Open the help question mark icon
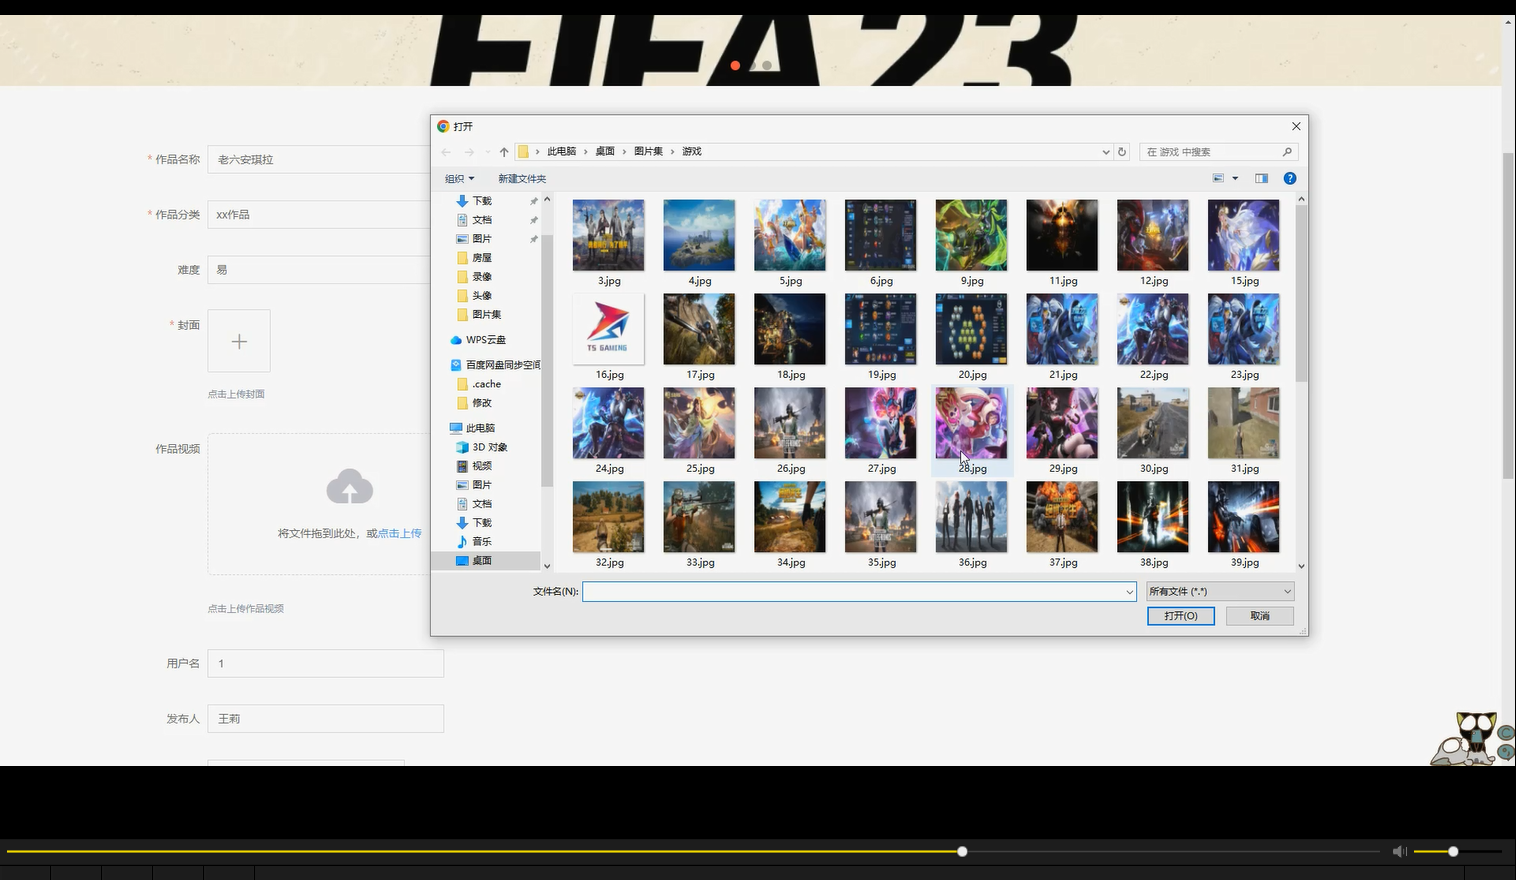1516x880 pixels. click(1290, 178)
